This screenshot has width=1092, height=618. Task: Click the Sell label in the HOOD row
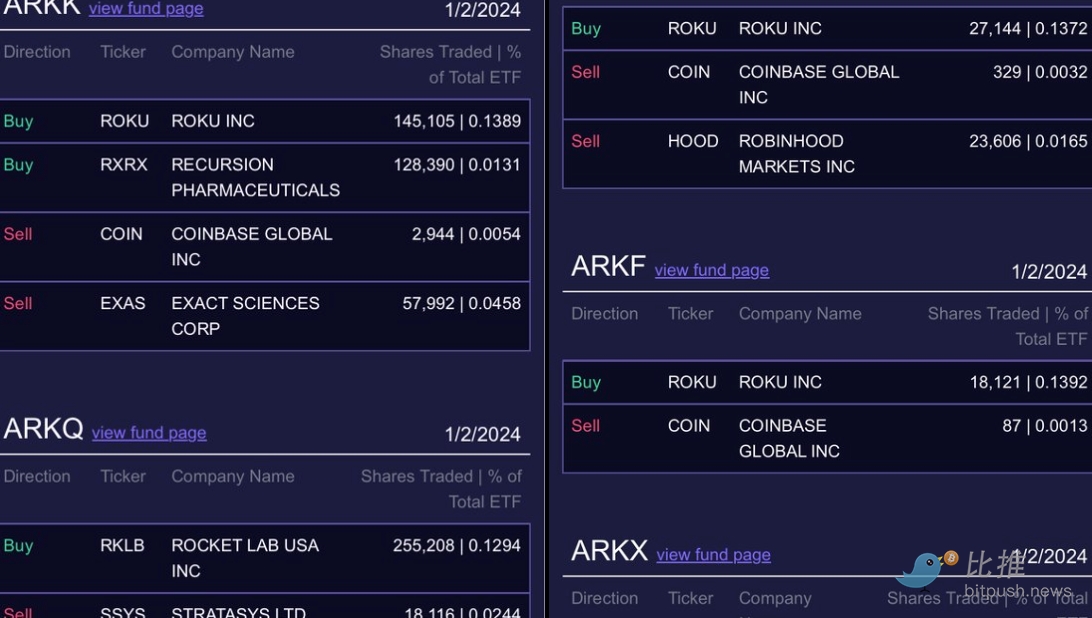(585, 142)
